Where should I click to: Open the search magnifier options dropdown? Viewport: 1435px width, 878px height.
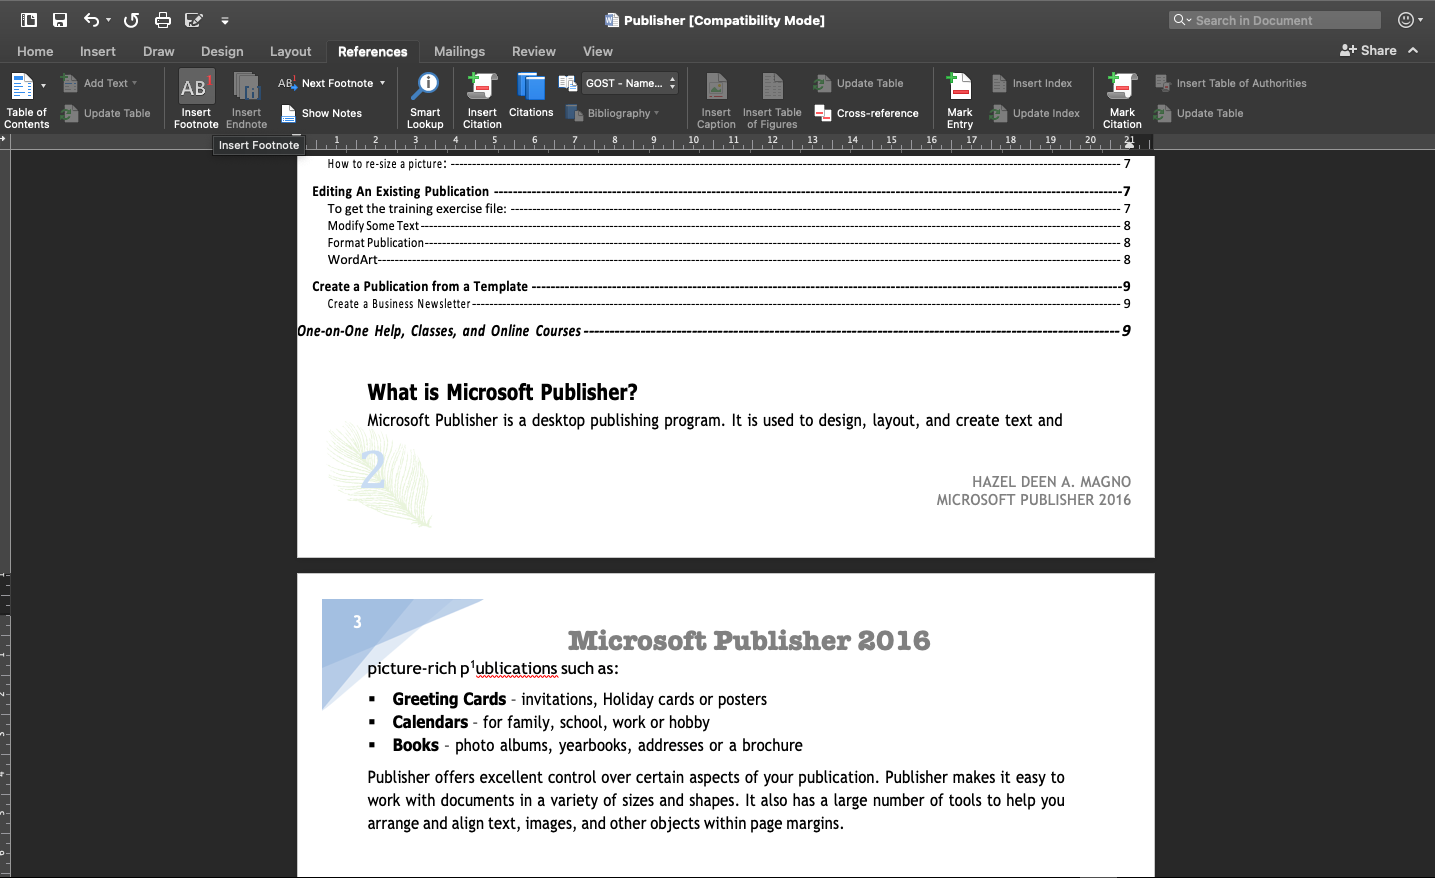(x=1181, y=20)
